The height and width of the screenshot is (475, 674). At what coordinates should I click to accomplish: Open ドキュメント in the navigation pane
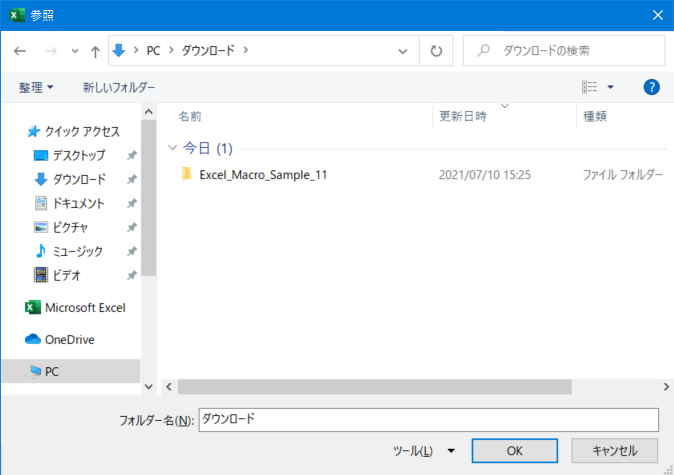(70, 203)
